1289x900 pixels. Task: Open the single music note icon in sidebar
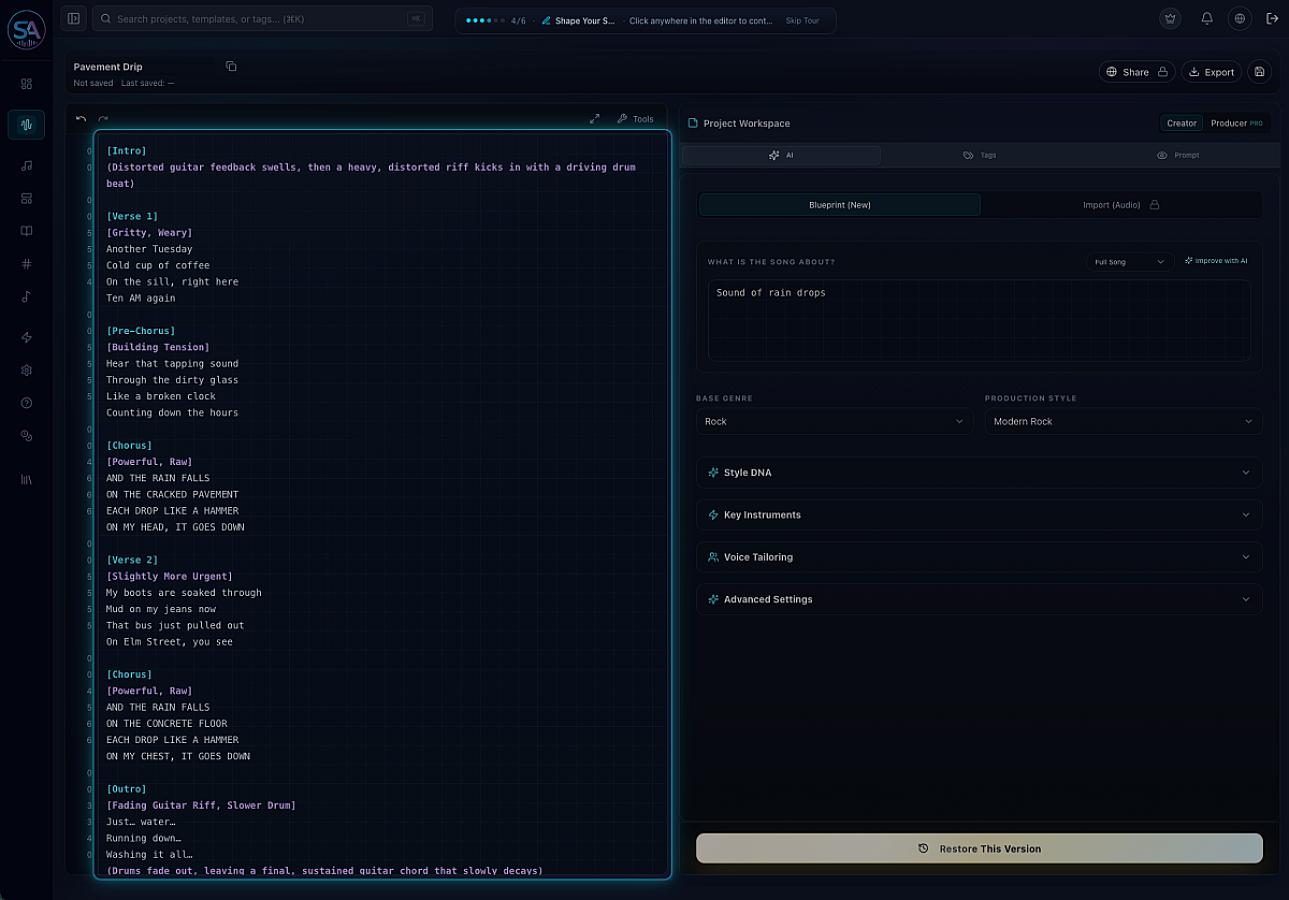[x=26, y=296]
